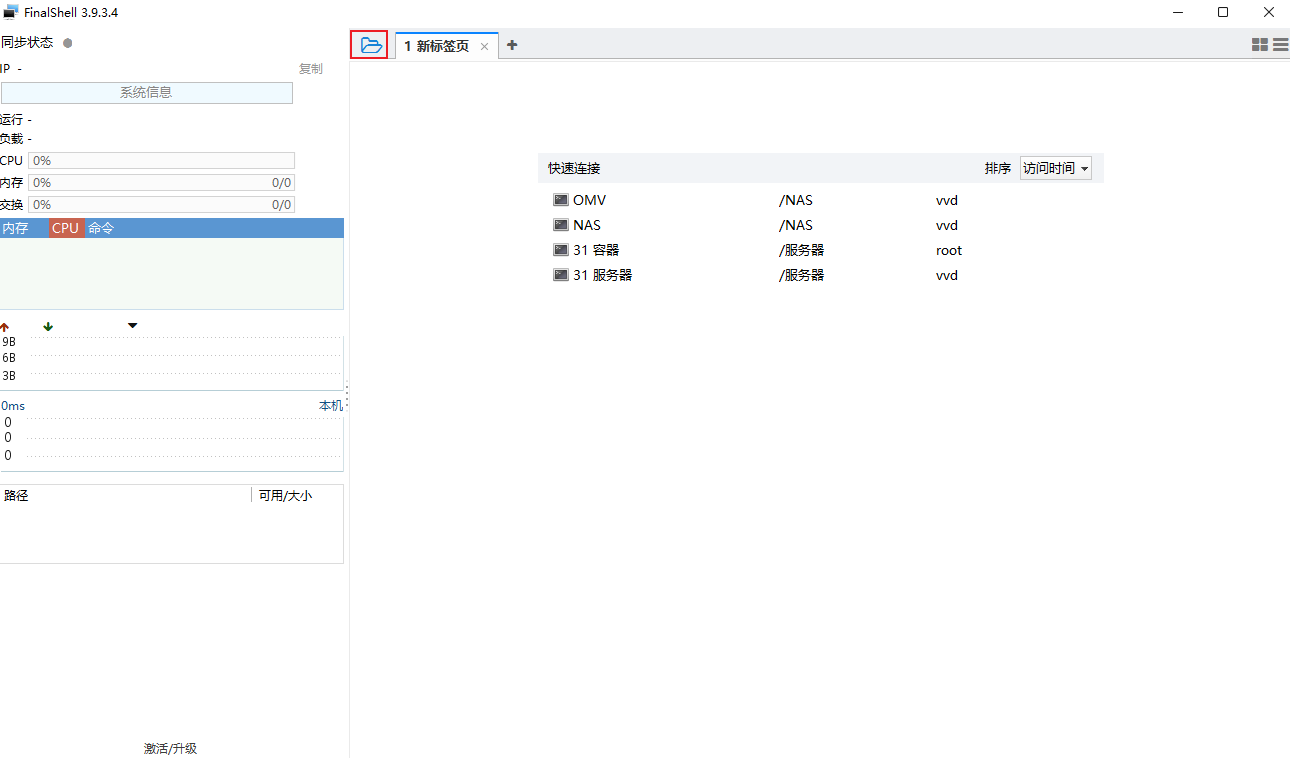This screenshot has height=758, width=1290.
Task: Click the 31 服务器 terminal icon
Action: [x=561, y=275]
